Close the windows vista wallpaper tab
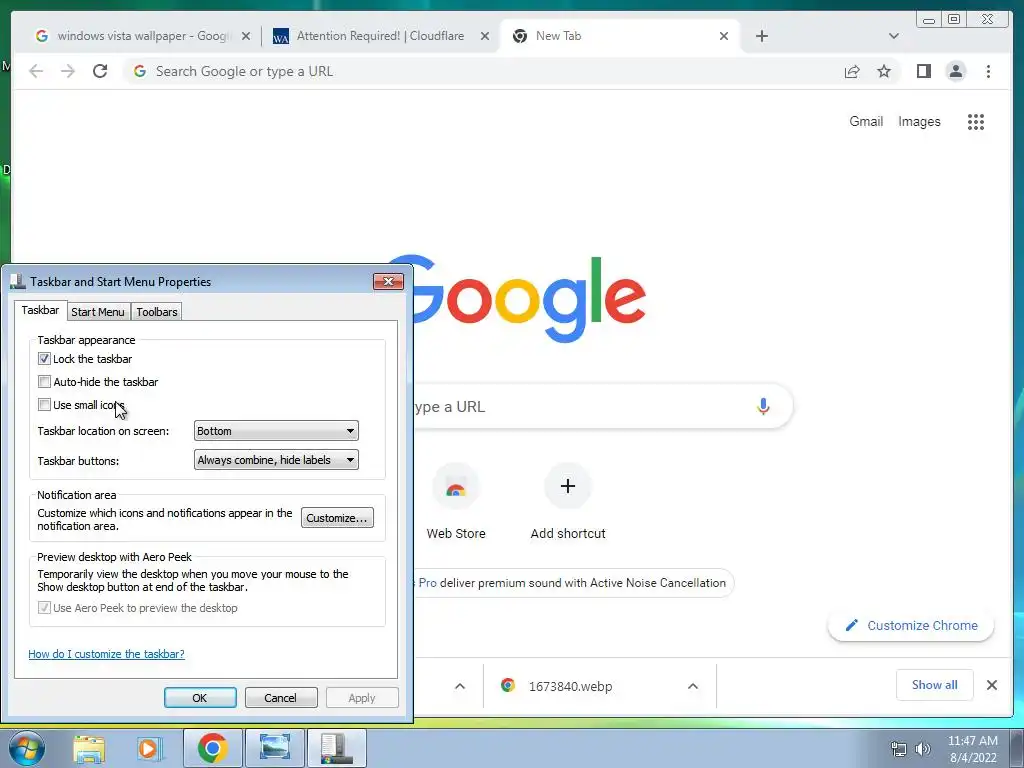Viewport: 1024px width, 768px height. [x=246, y=36]
